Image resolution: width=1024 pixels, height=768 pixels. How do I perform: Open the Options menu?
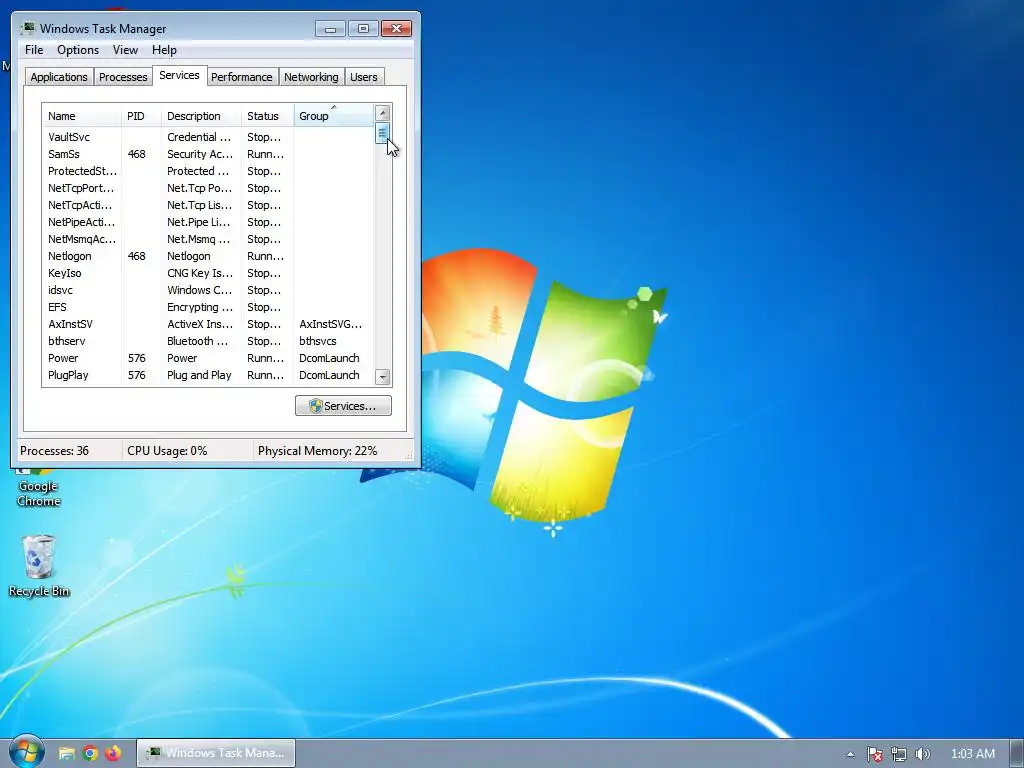click(78, 50)
